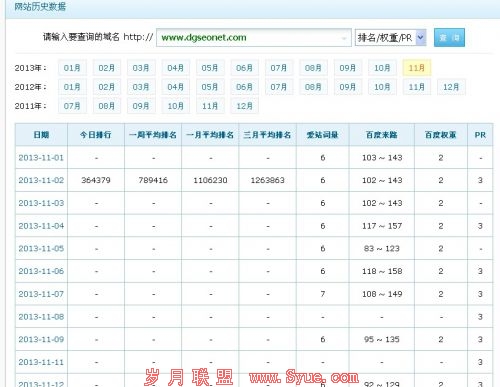Image resolution: width=500 pixels, height=387 pixels.
Task: Select 2012 04月 tab
Action: [176, 87]
